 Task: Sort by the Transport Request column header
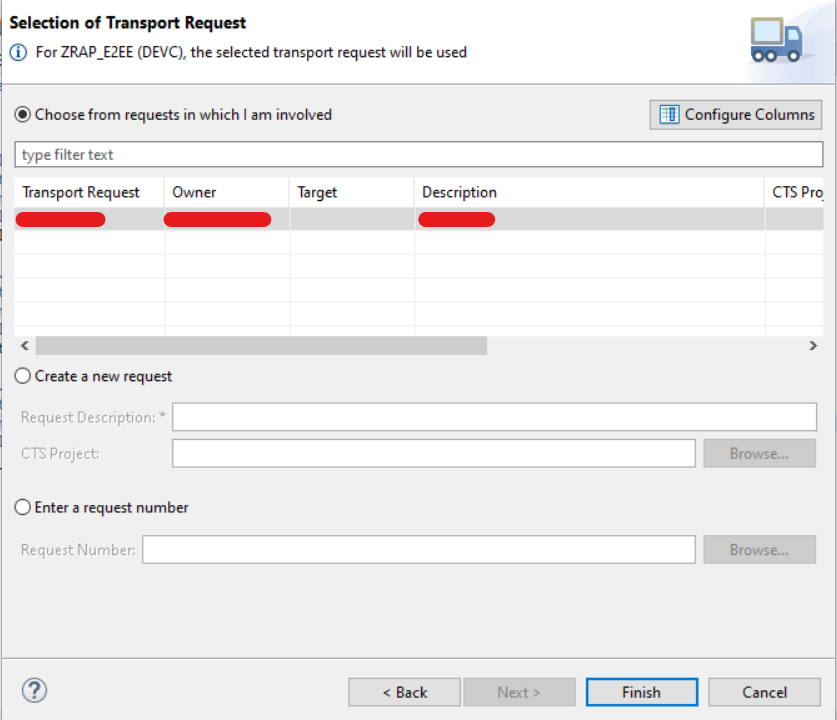pyautogui.click(x=81, y=193)
